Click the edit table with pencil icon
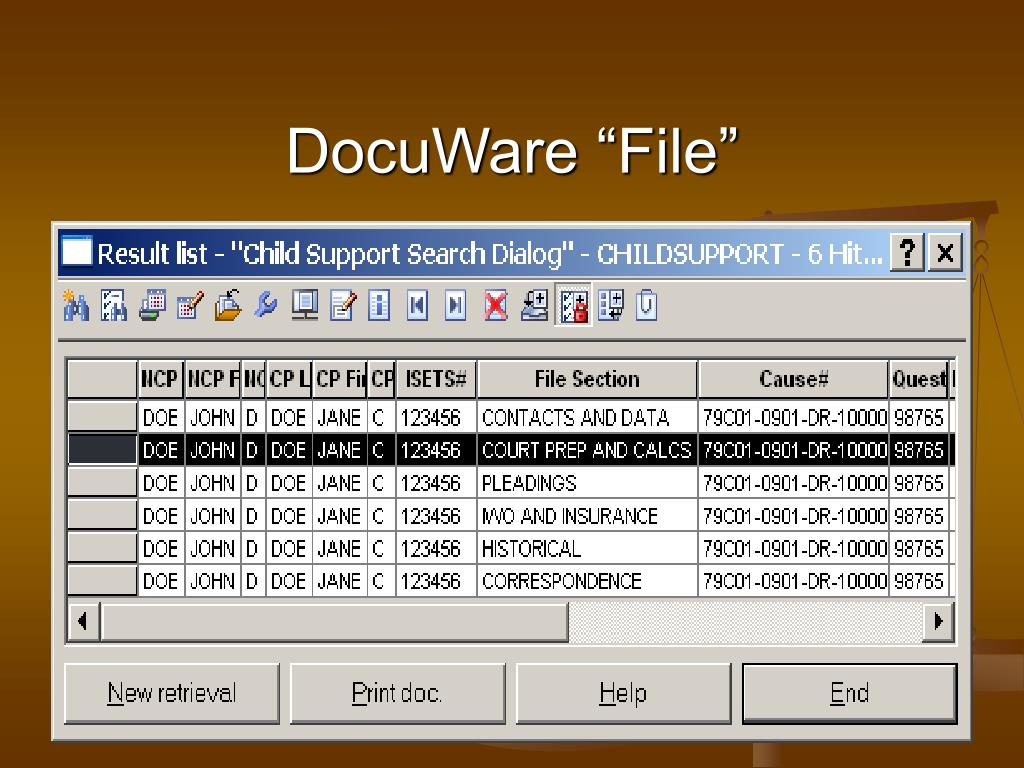Image resolution: width=1024 pixels, height=768 pixels. [190, 305]
